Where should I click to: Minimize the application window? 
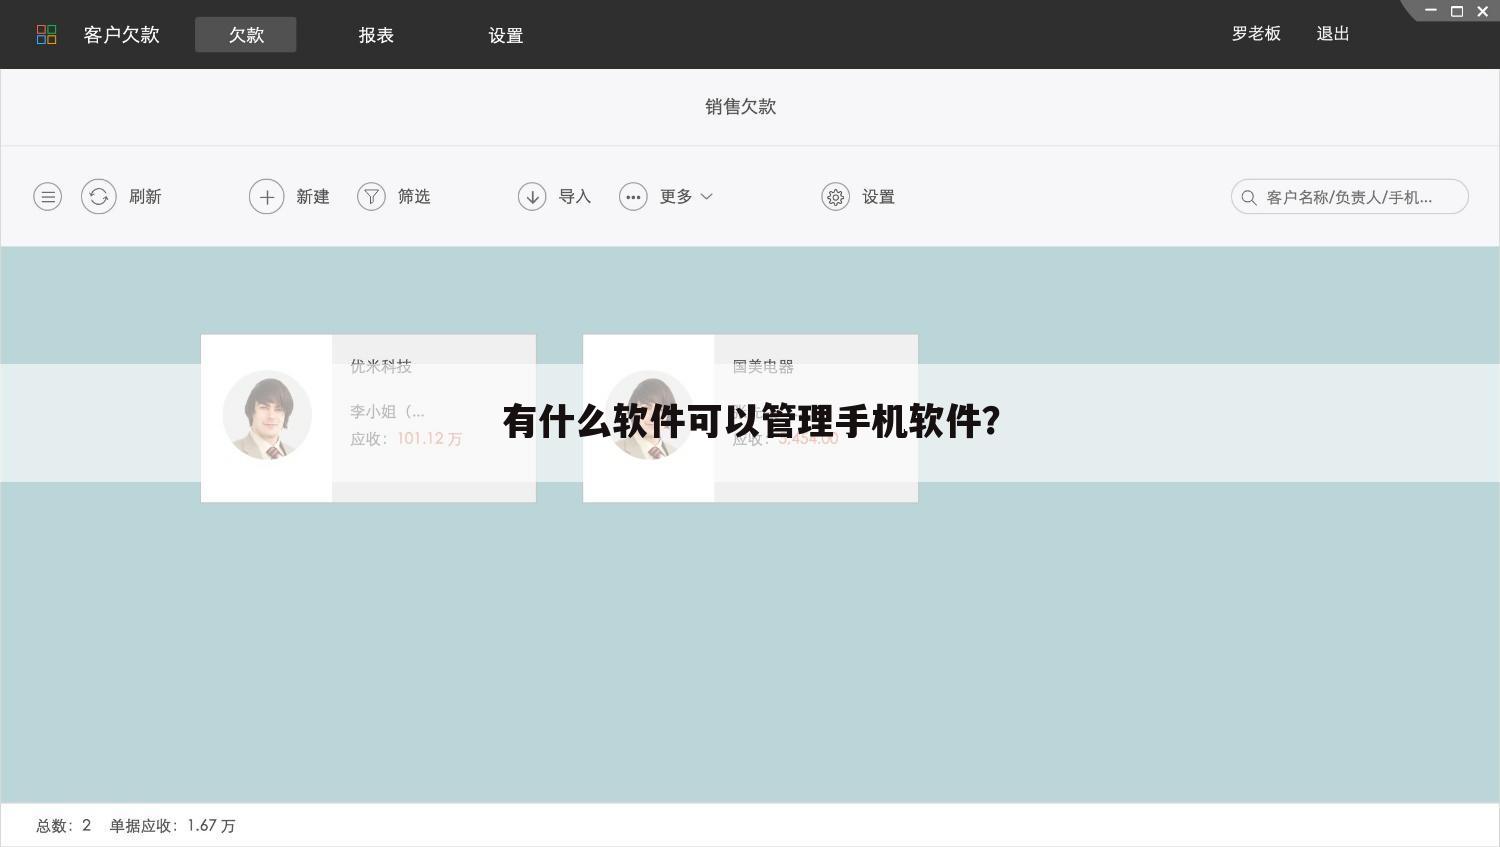pyautogui.click(x=1431, y=11)
